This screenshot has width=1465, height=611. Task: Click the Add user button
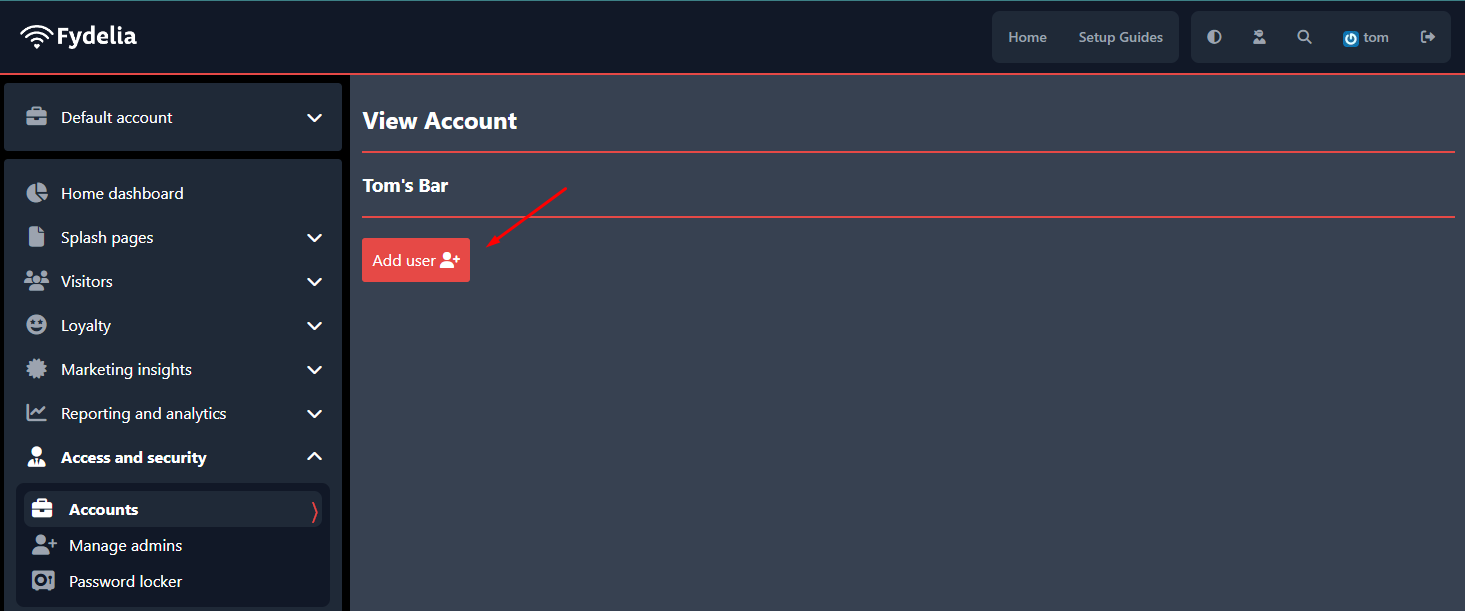pyautogui.click(x=416, y=260)
